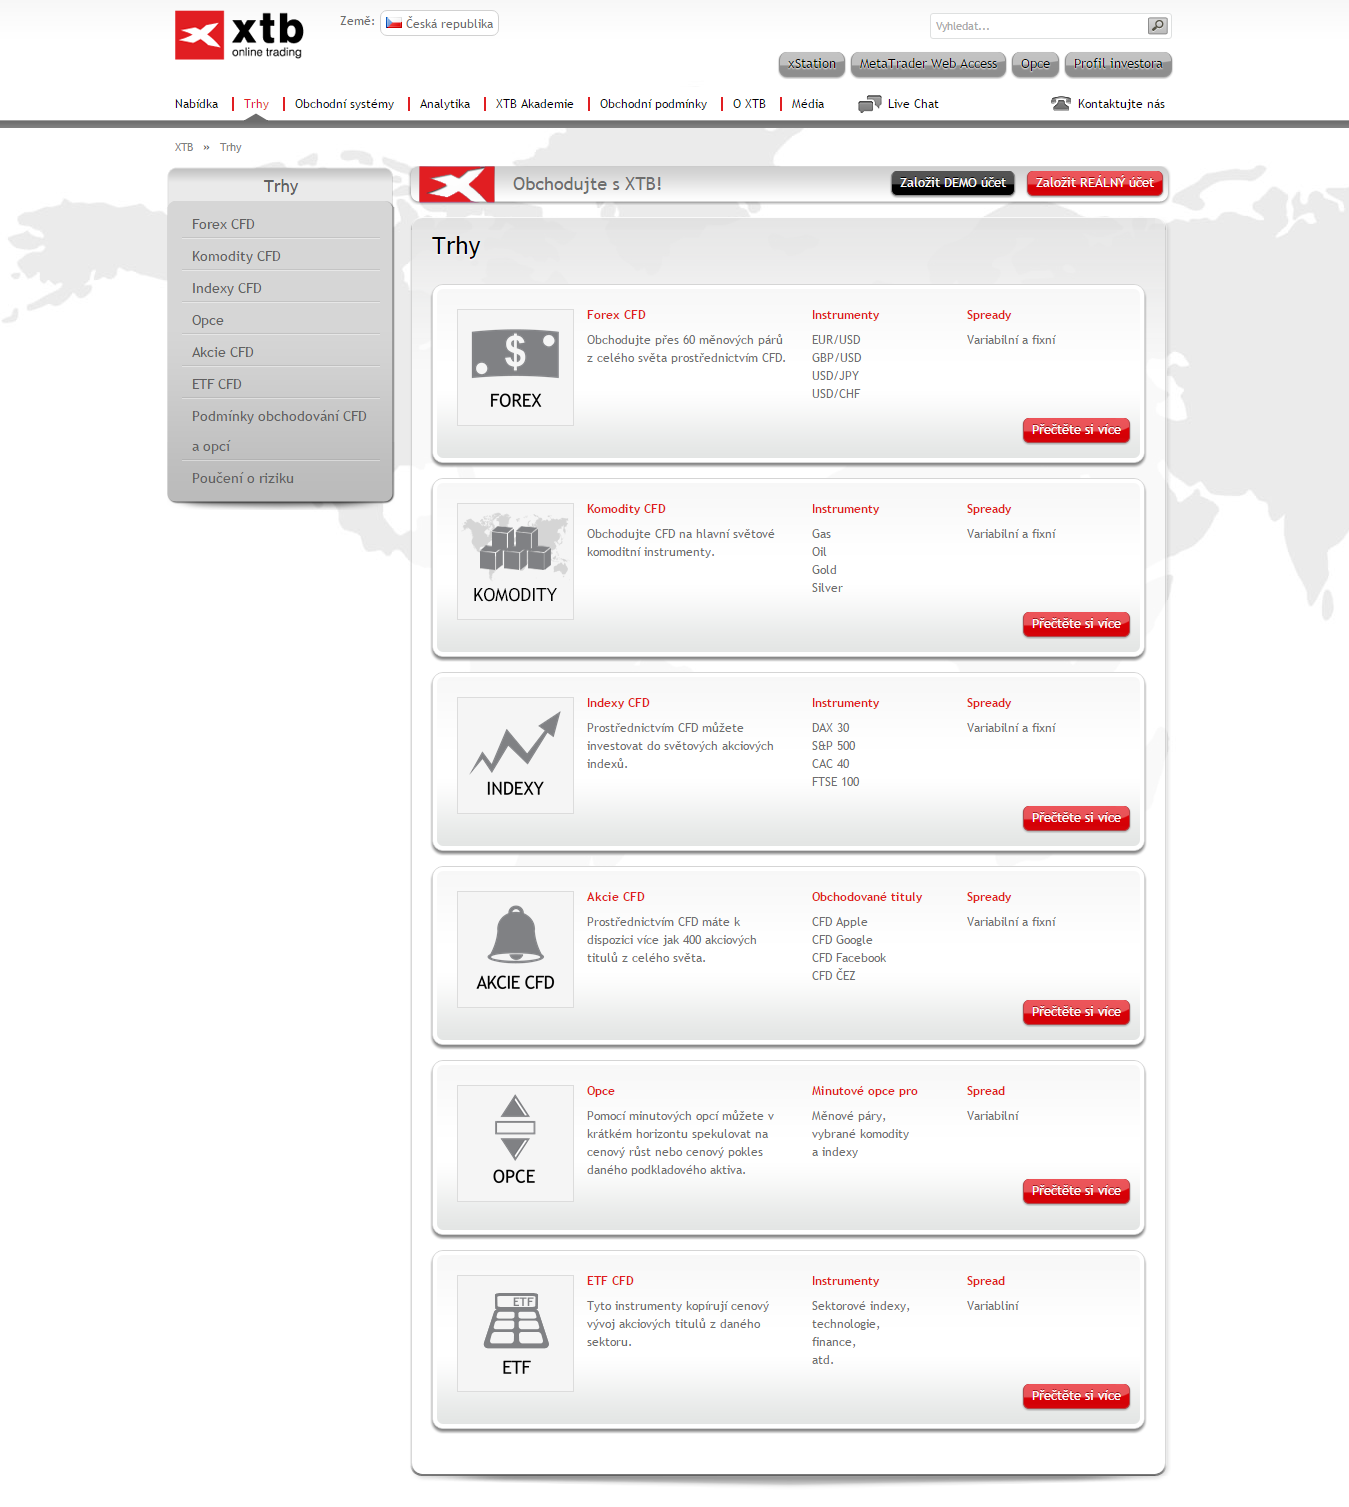Select Forex CFD in sidebar

[x=223, y=224]
